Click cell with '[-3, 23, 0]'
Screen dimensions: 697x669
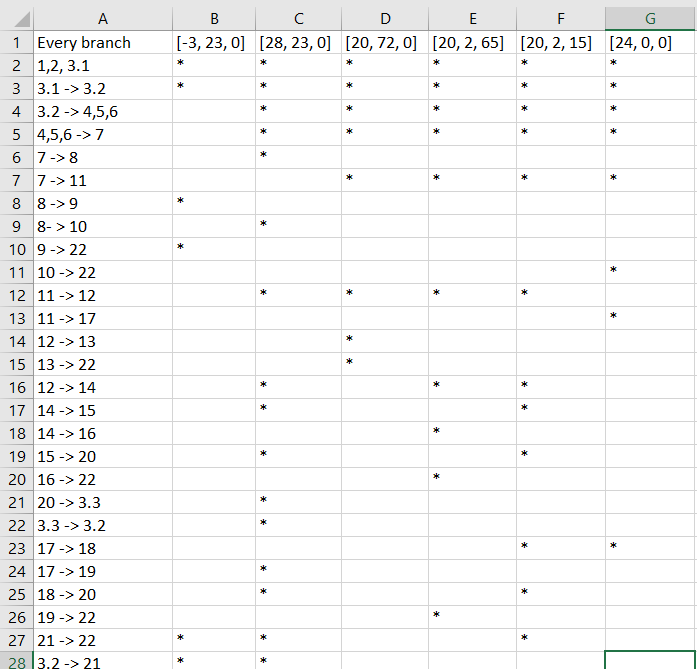tap(214, 43)
